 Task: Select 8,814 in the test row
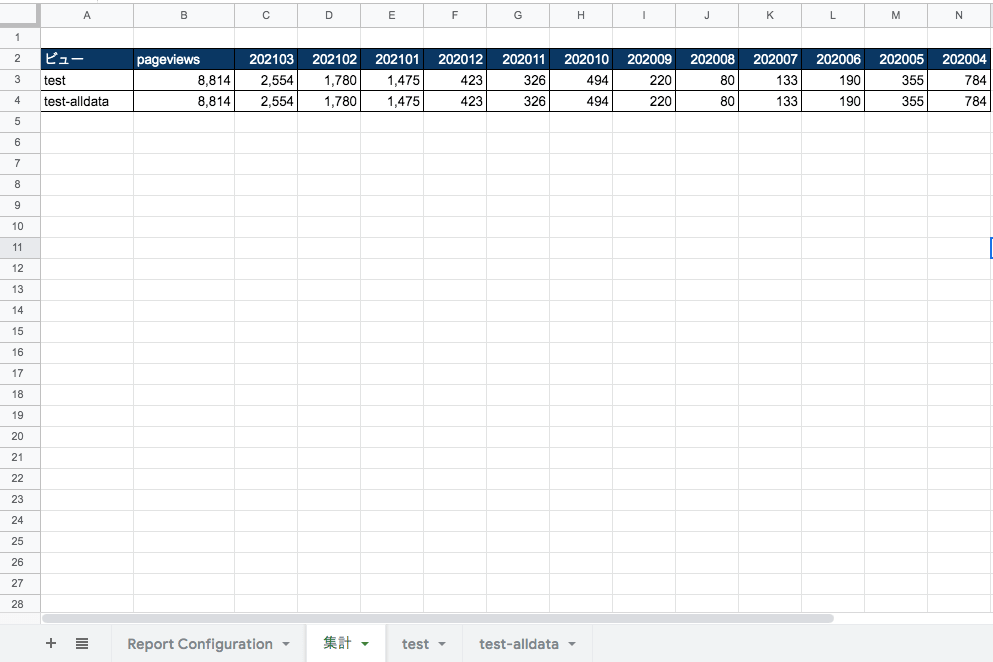[x=184, y=80]
